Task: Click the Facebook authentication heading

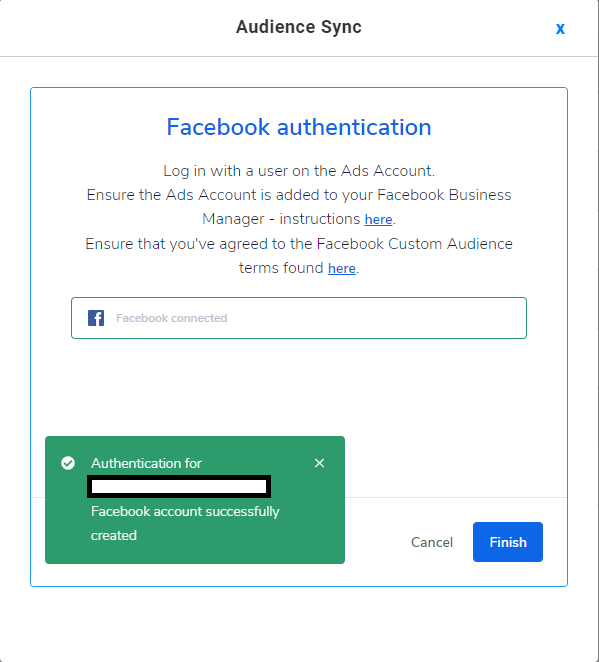Action: [299, 127]
